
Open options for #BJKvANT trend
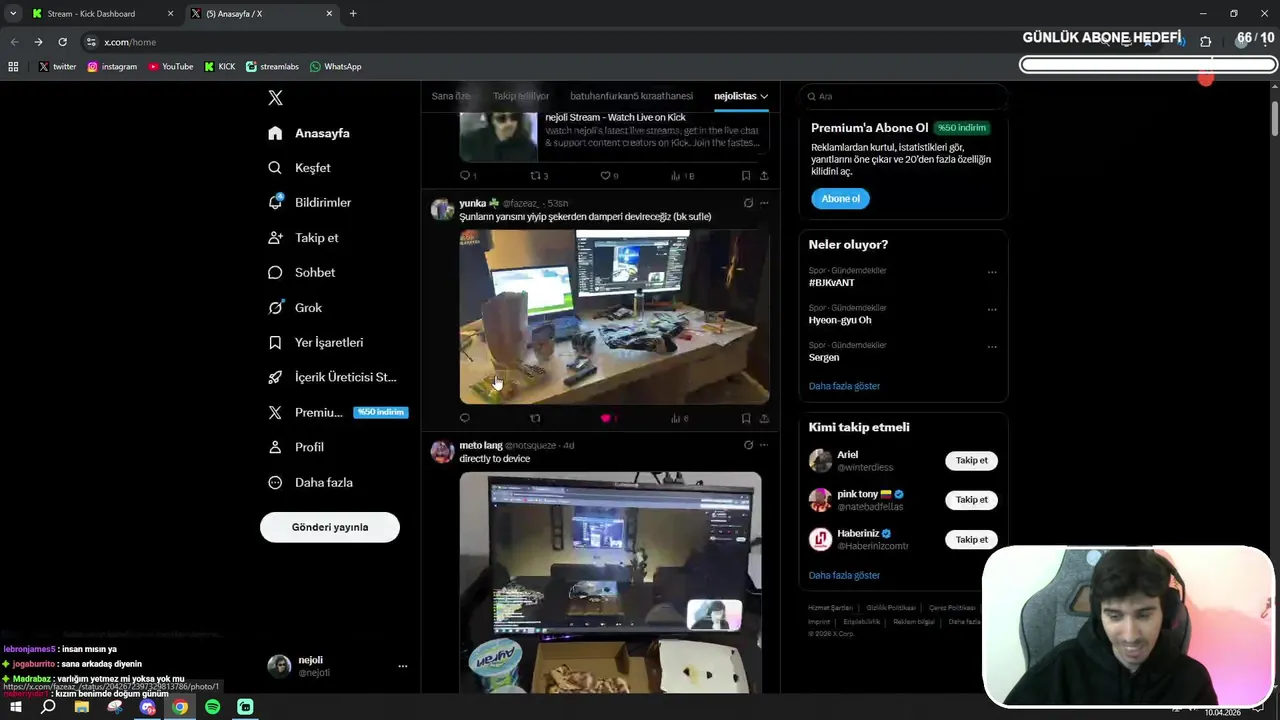992,272
